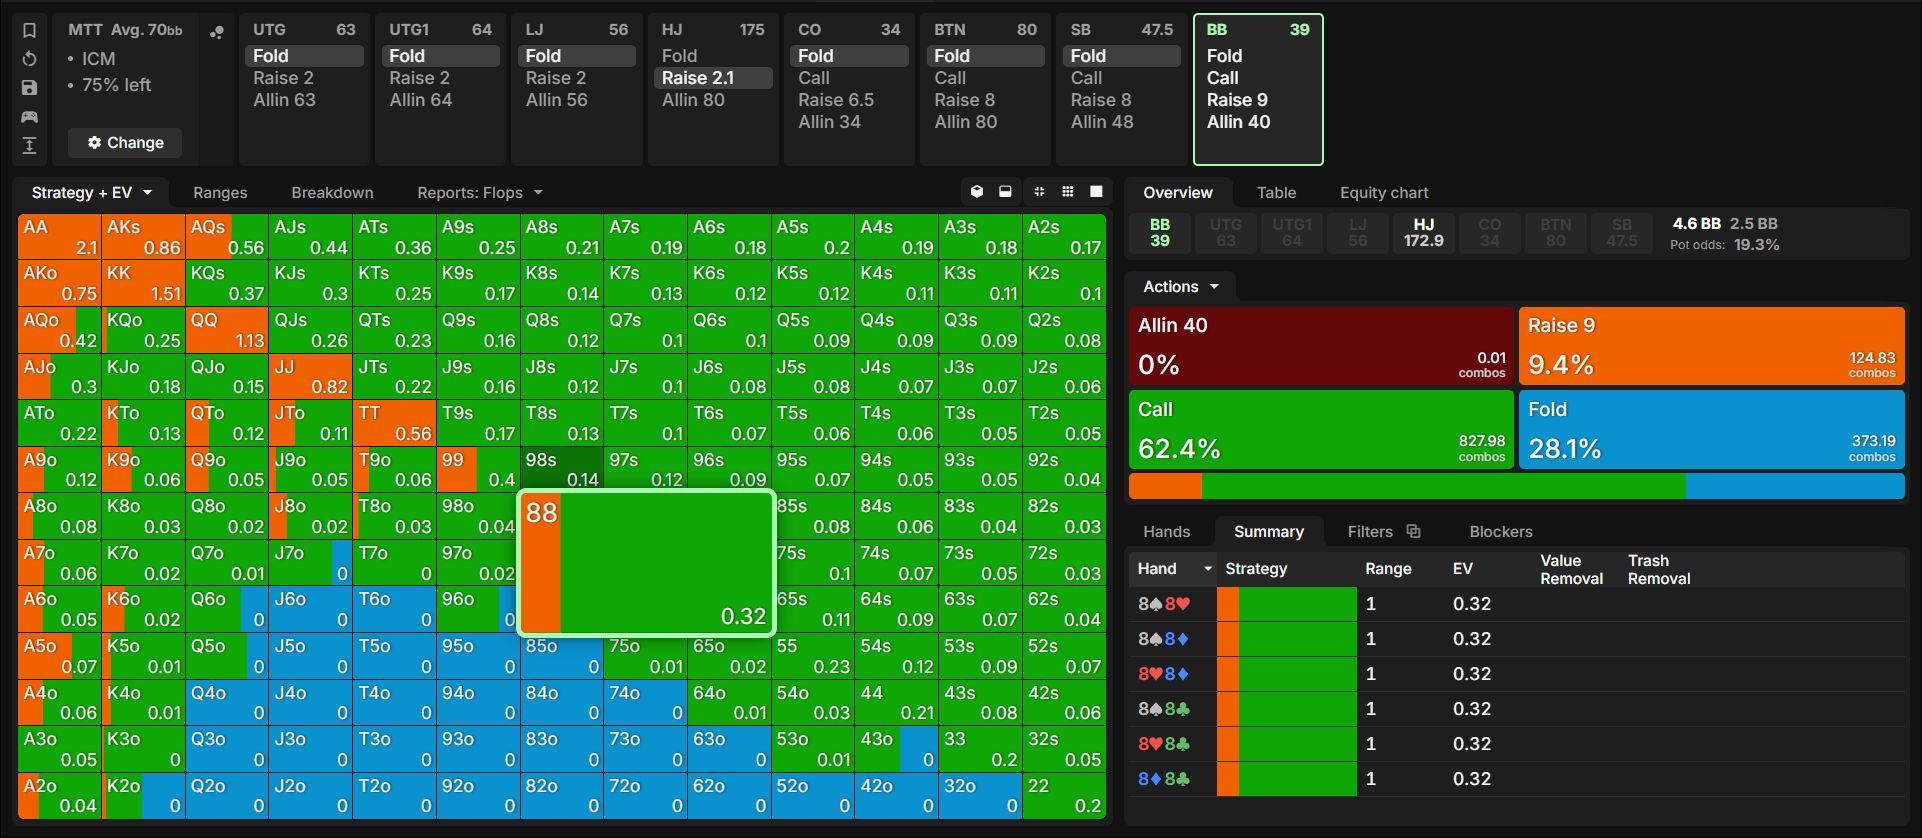The image size is (1922, 838).
Task: Click the bookmark icon in the left sidebar
Action: click(x=29, y=30)
